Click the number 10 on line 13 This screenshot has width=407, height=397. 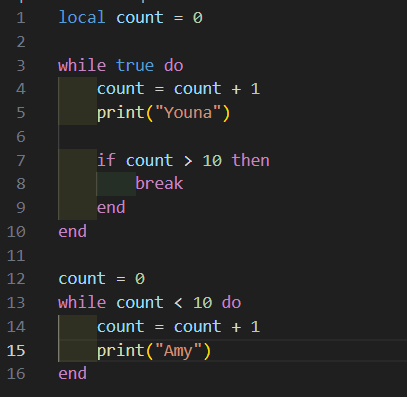(203, 303)
